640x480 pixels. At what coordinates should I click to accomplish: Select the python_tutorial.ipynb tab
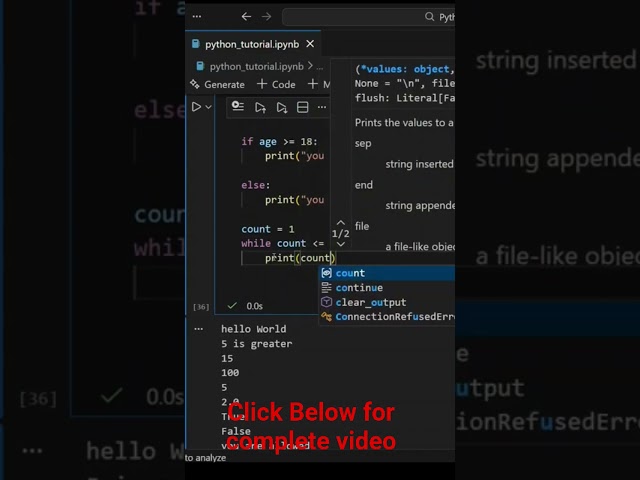(x=252, y=44)
